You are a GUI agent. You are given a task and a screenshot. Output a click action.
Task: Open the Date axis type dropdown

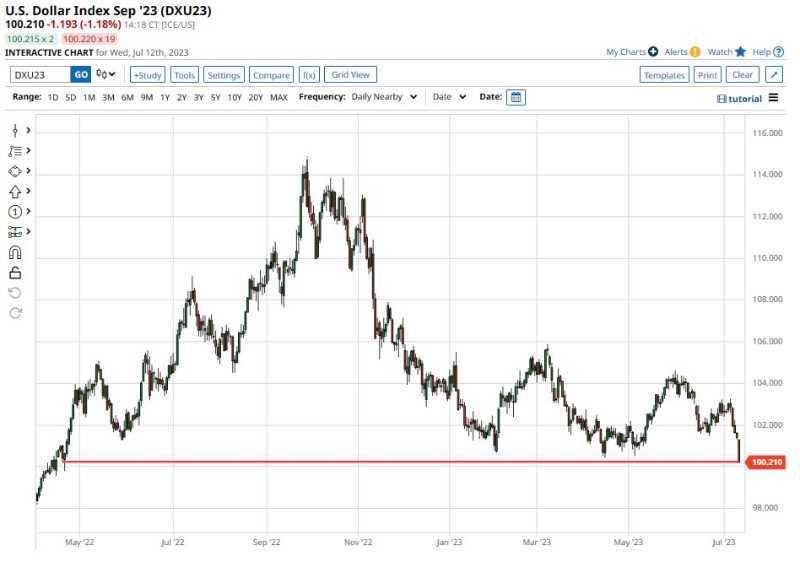(449, 97)
